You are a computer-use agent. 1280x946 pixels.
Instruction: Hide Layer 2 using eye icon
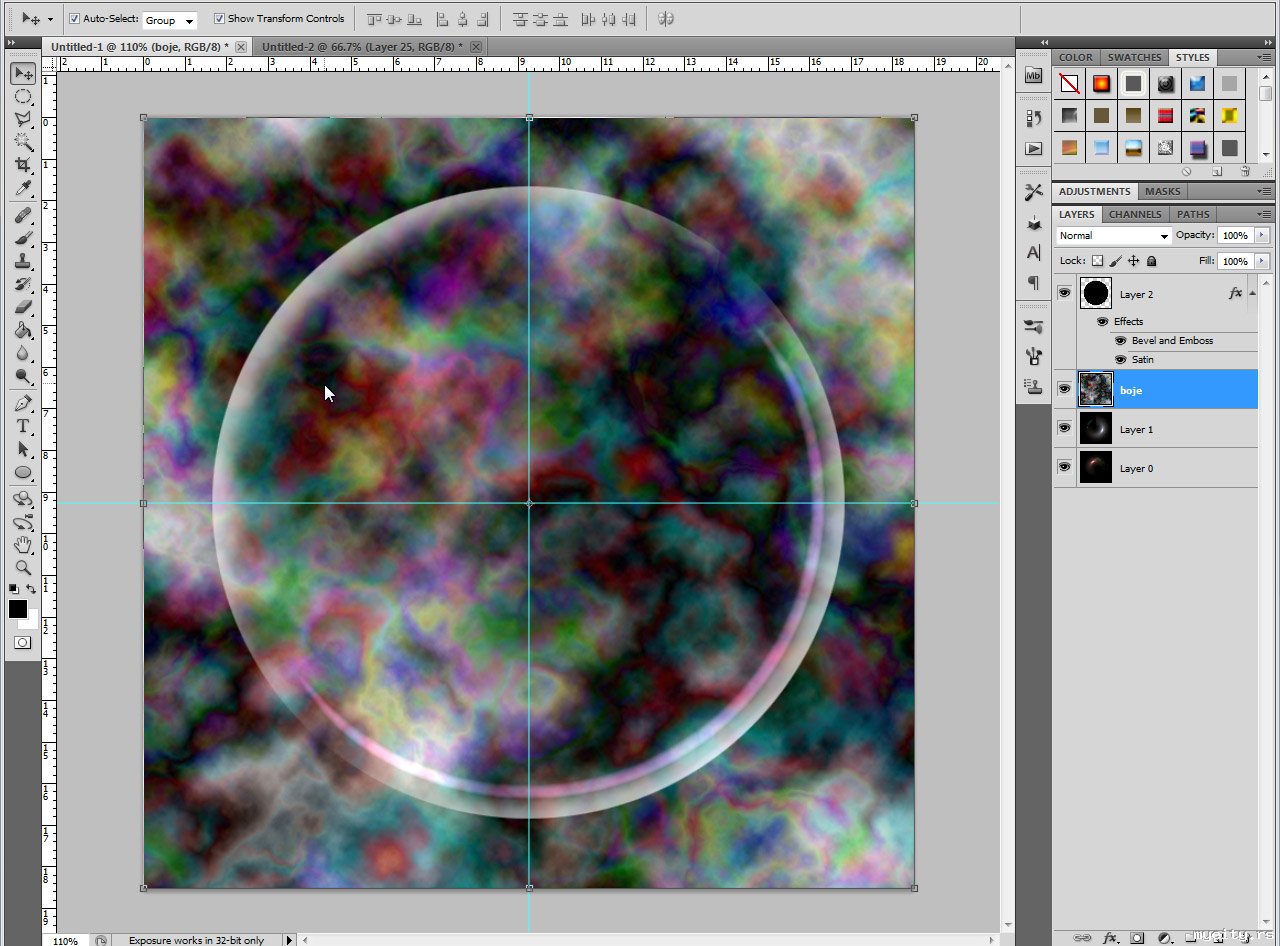tap(1064, 293)
